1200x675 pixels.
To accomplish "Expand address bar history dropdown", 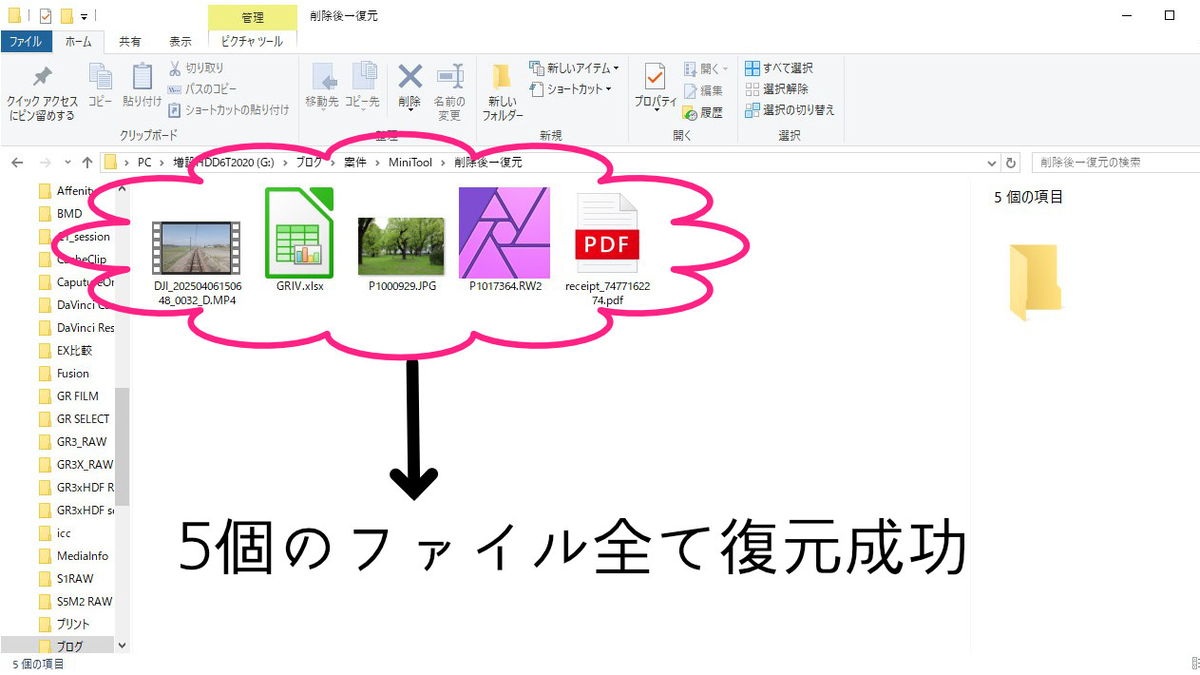I will (x=992, y=162).
